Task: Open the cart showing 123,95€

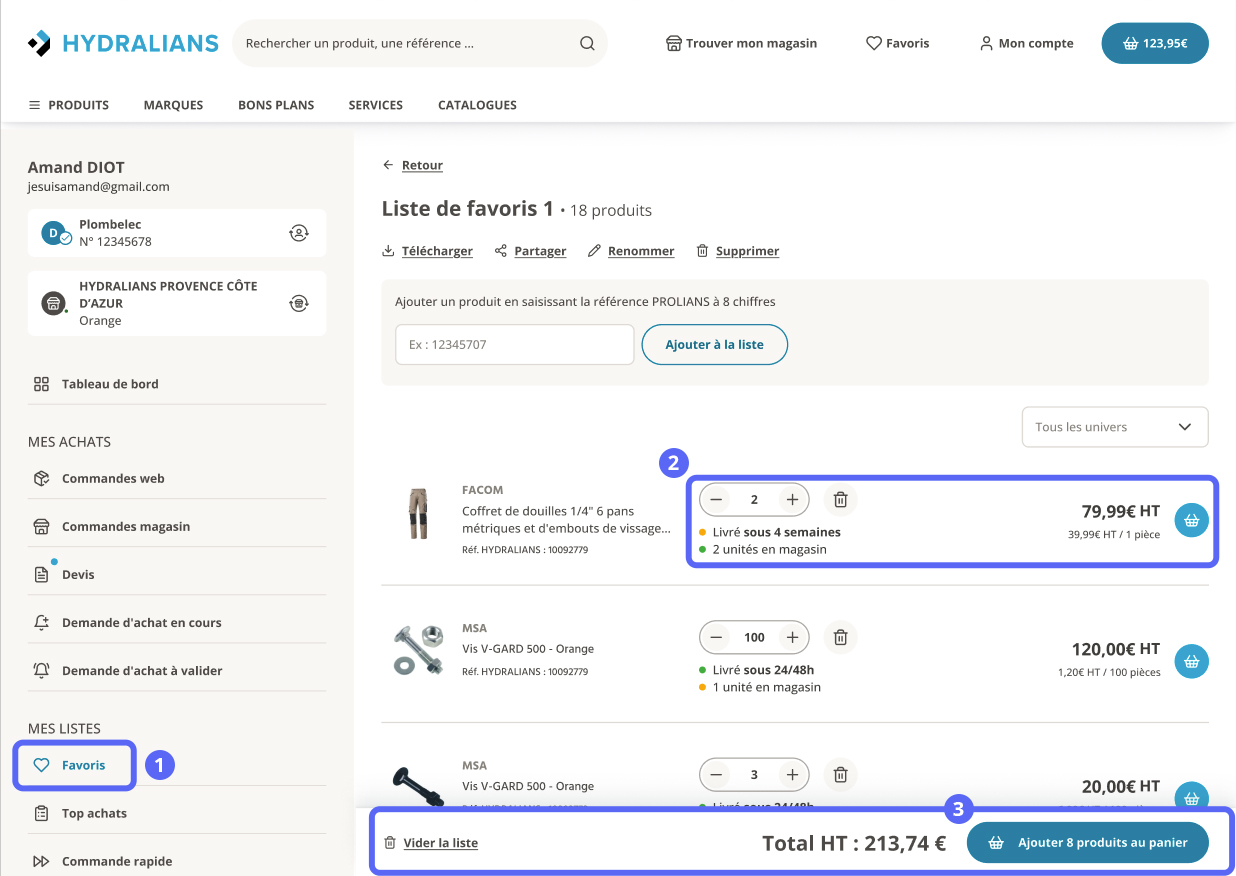Action: coord(1155,43)
